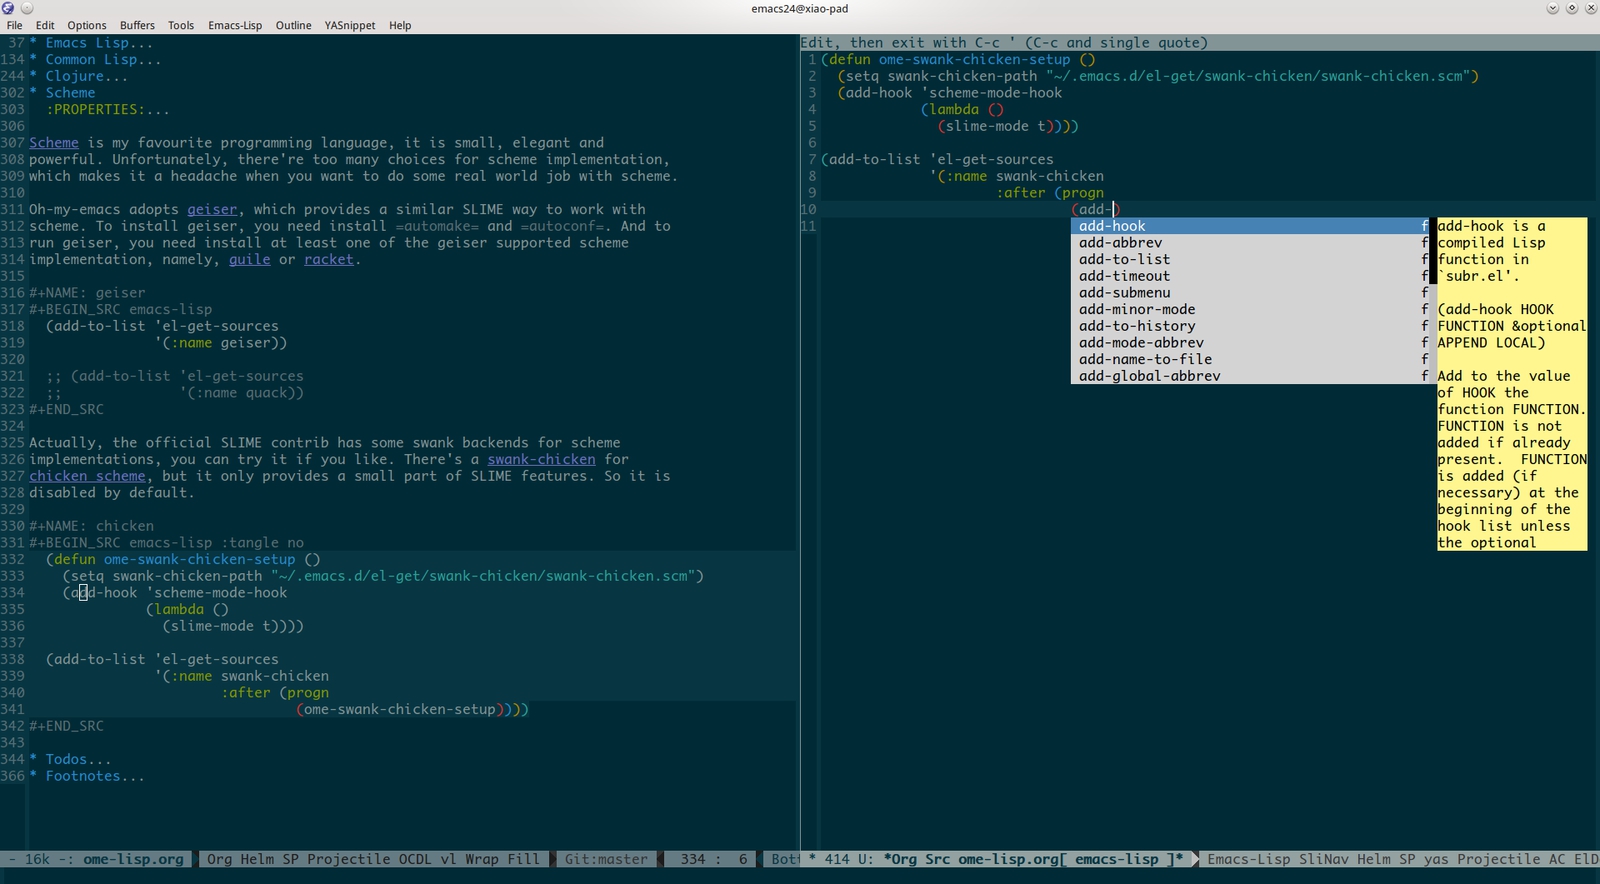The width and height of the screenshot is (1600, 884).
Task: Click the final #+END_SRC line in left pane
Action: click(66, 726)
